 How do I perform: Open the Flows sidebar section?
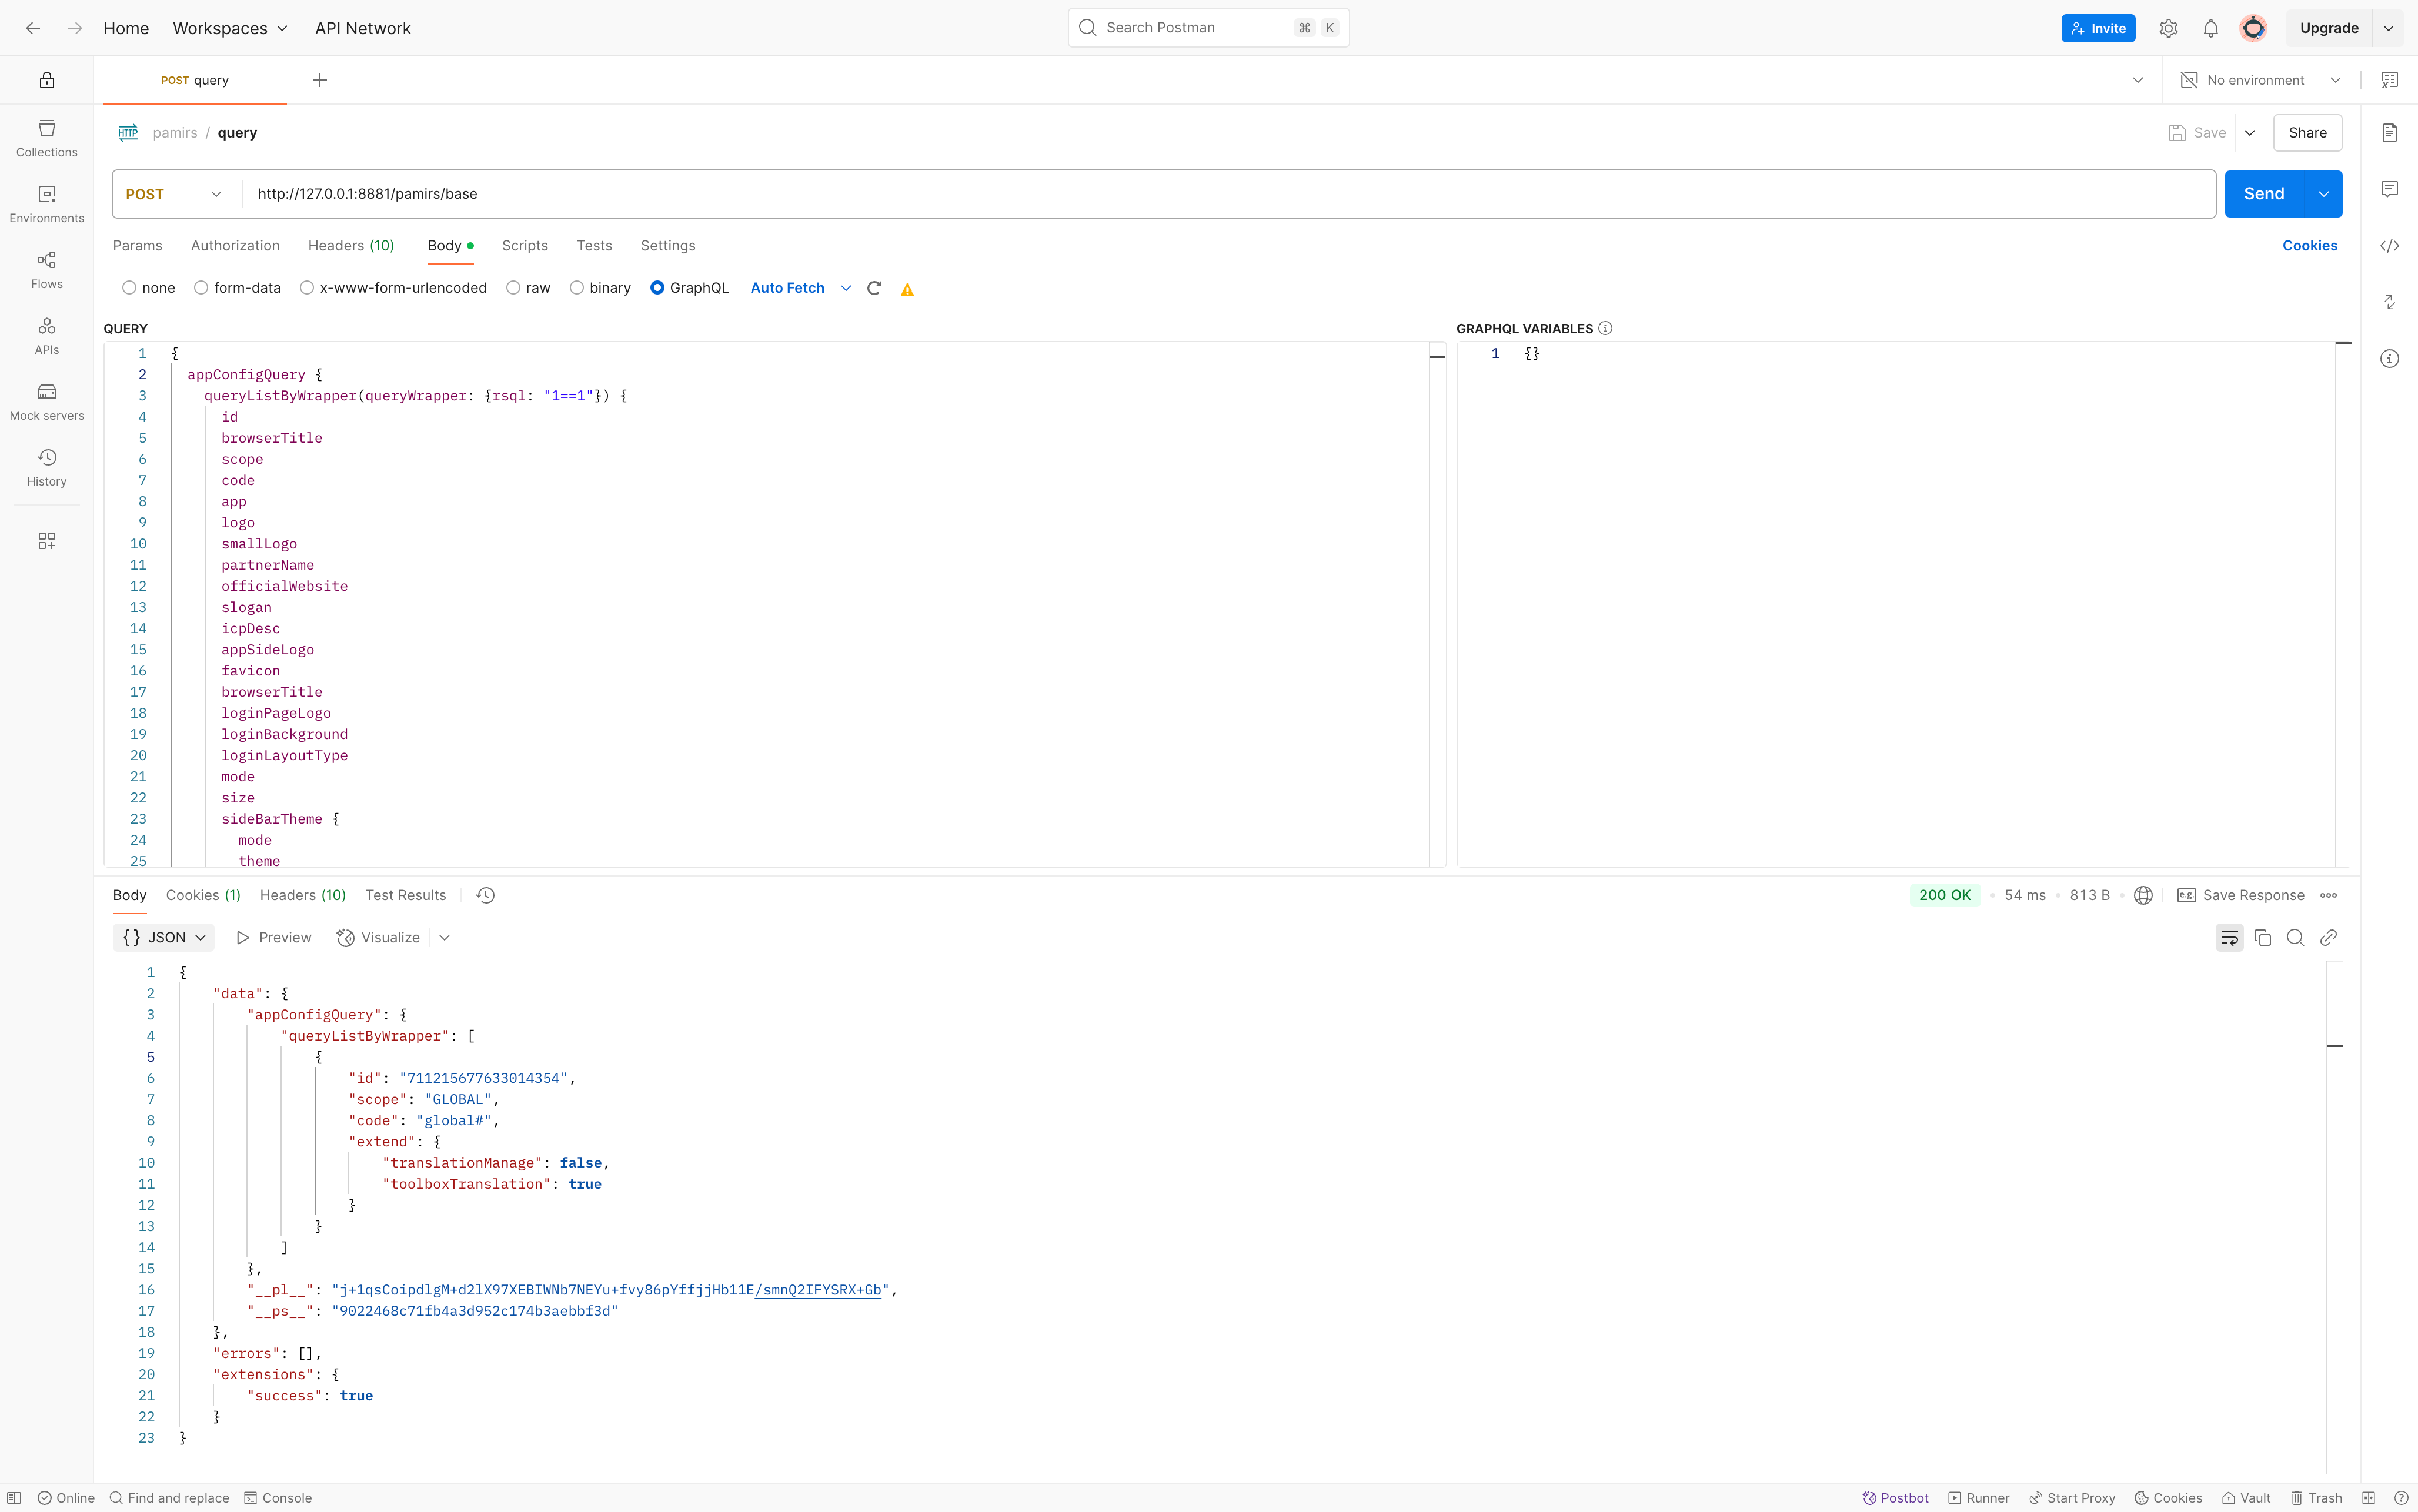46,270
